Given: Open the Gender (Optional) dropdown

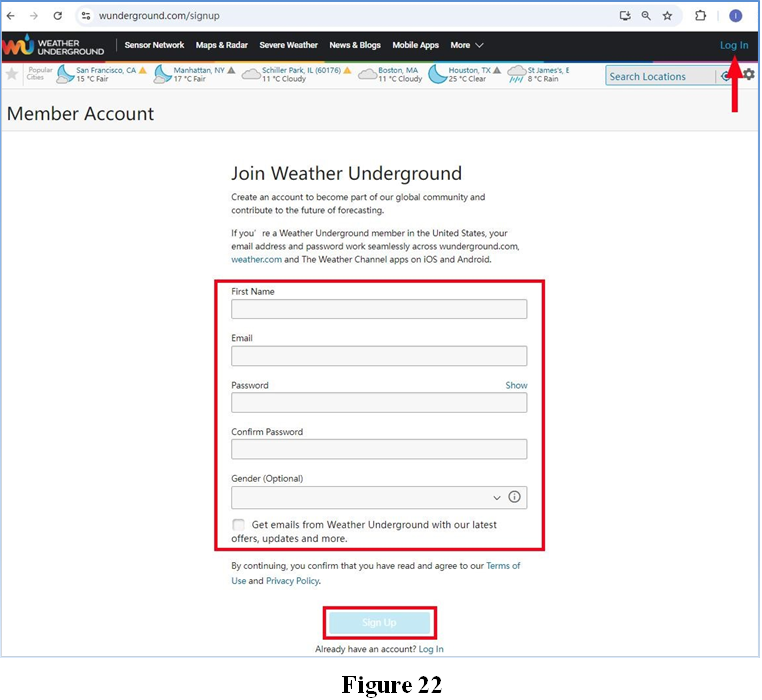Looking at the screenshot, I should coord(379,497).
